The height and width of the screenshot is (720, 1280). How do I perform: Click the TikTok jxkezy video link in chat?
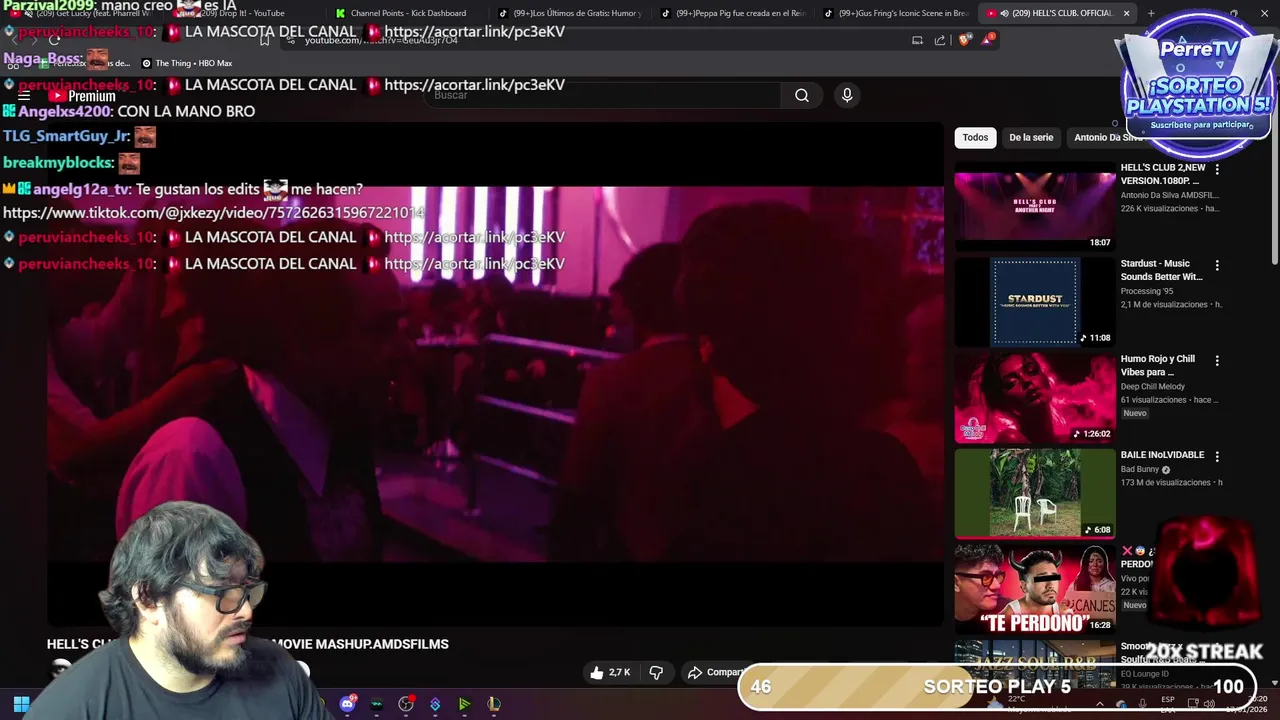click(213, 212)
